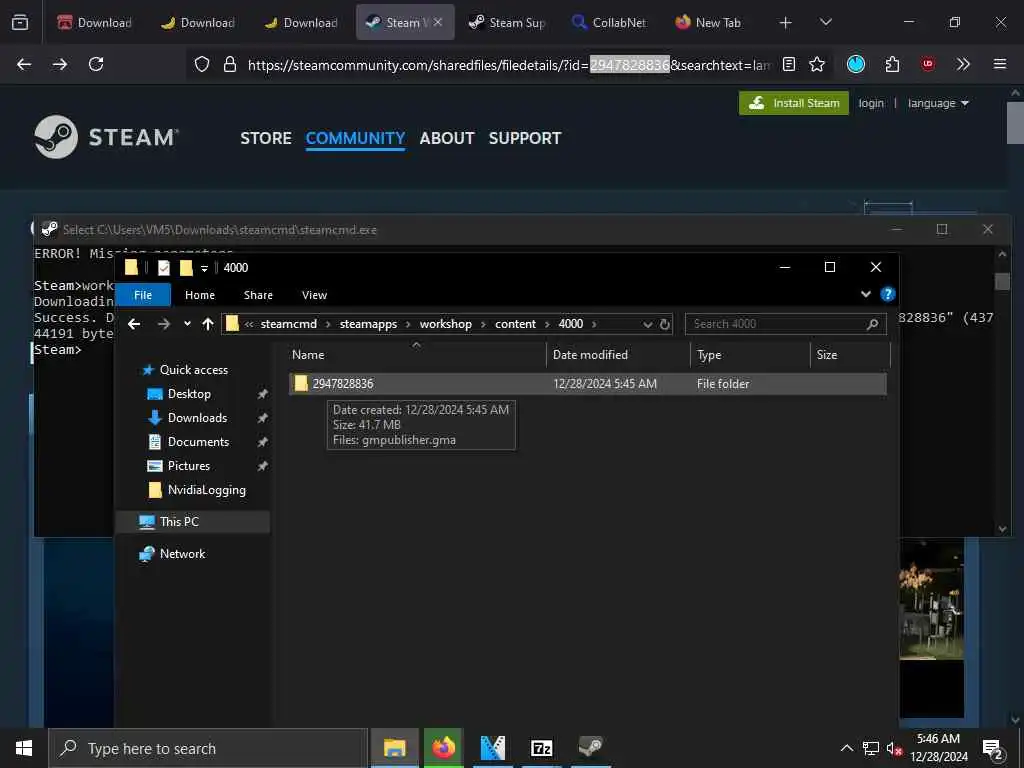The image size is (1024, 768).
Task: Switch to CollabNet tab
Action: point(609,23)
